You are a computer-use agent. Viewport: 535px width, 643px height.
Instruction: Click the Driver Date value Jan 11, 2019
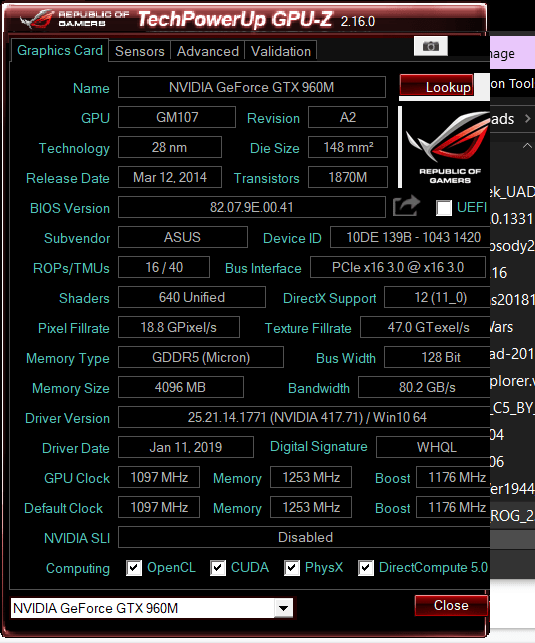pyautogui.click(x=186, y=447)
